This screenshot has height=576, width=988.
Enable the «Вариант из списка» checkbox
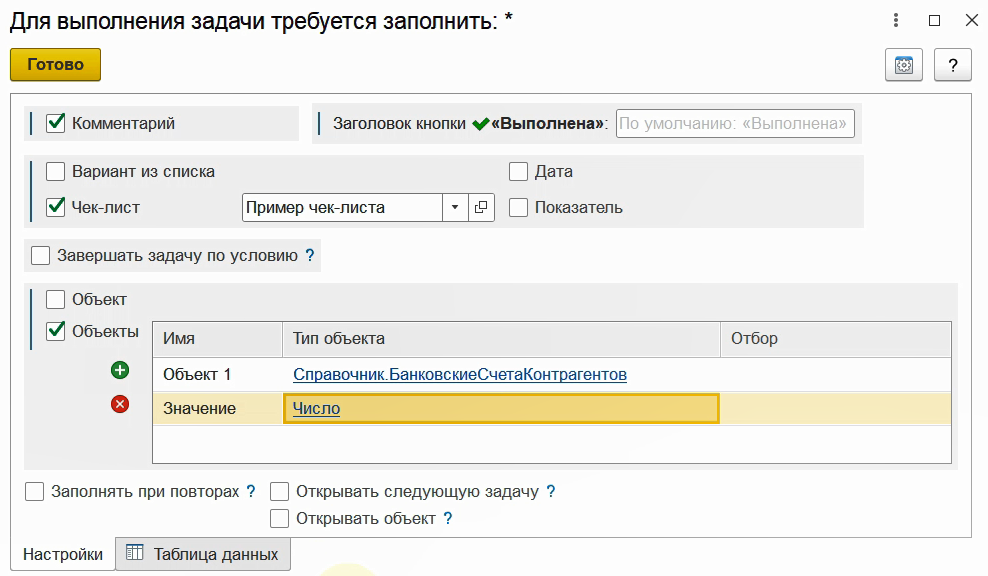[x=56, y=171]
